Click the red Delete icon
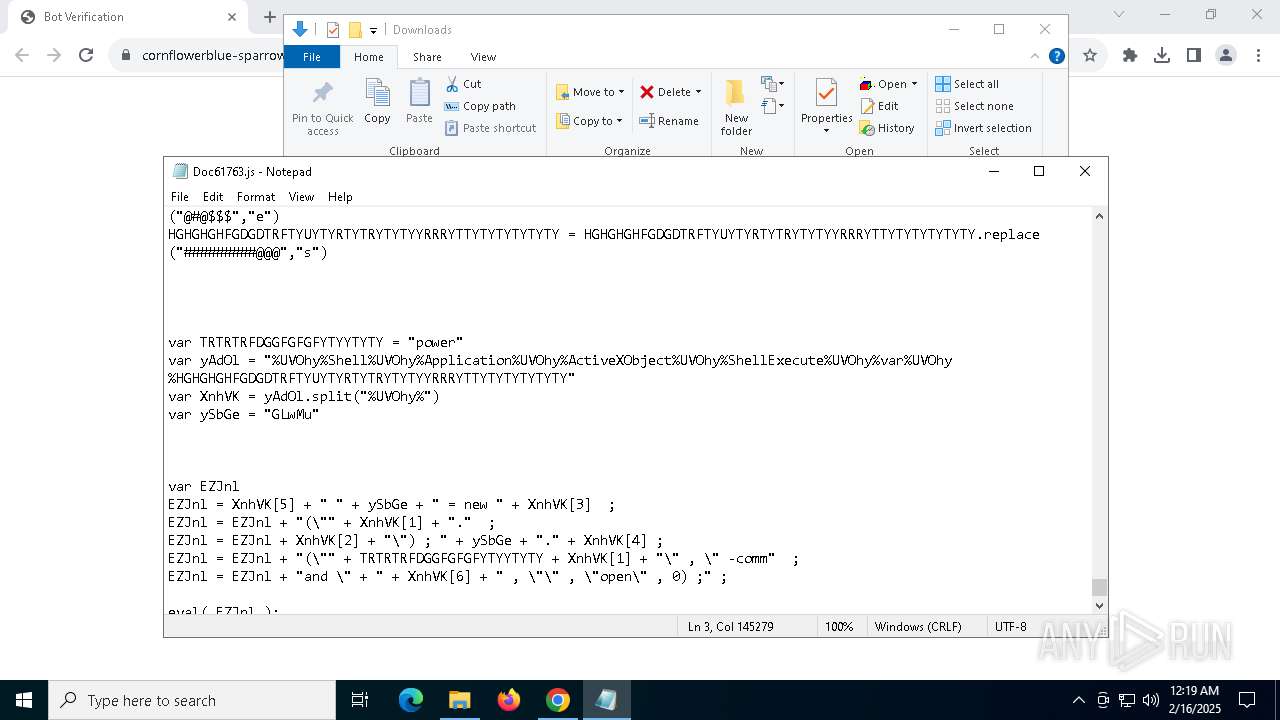This screenshot has height=720, width=1280. (x=647, y=92)
